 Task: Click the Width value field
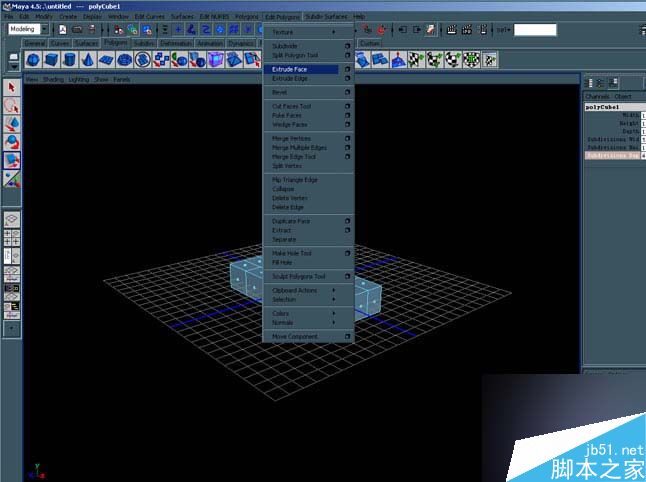click(644, 115)
